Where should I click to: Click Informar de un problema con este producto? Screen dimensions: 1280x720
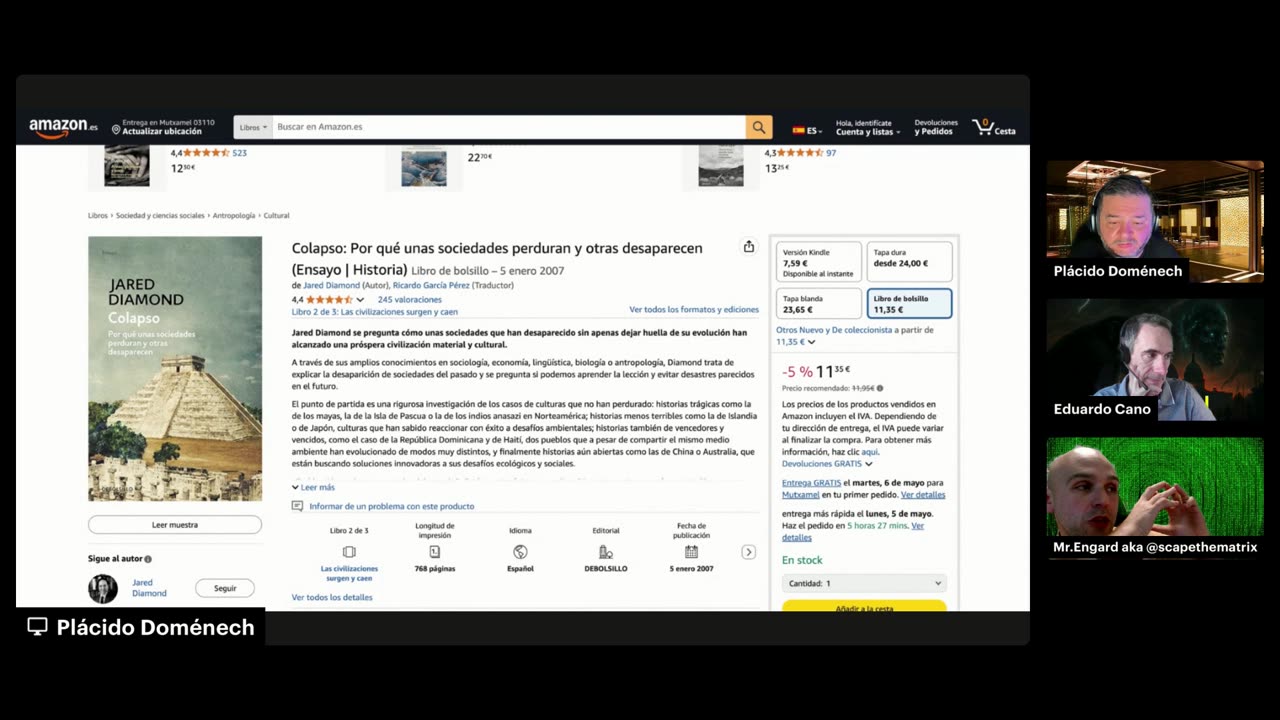pos(391,506)
